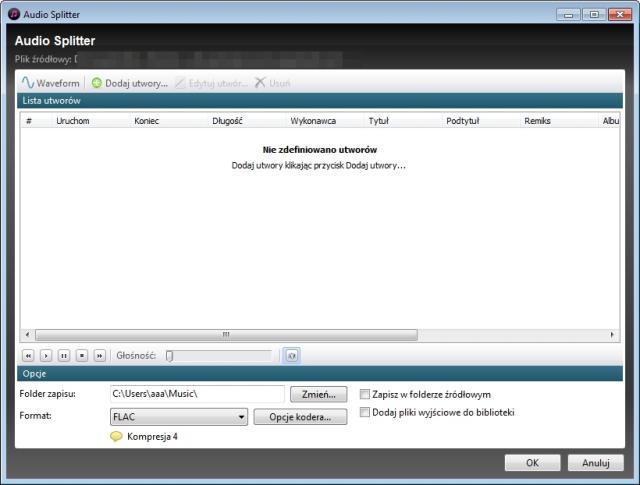Confirm with the OK button
This screenshot has width=640, height=485.
(531, 463)
